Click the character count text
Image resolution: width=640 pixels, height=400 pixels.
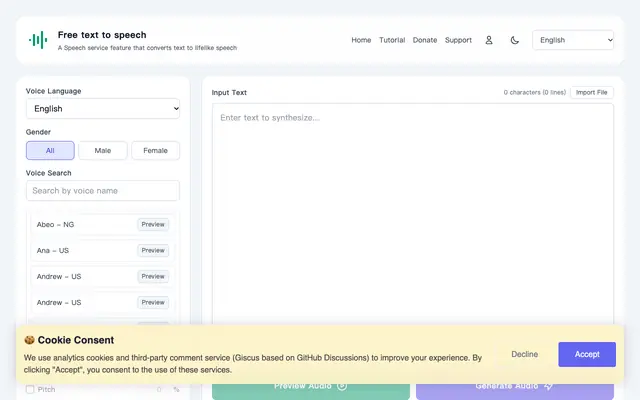pyautogui.click(x=535, y=93)
